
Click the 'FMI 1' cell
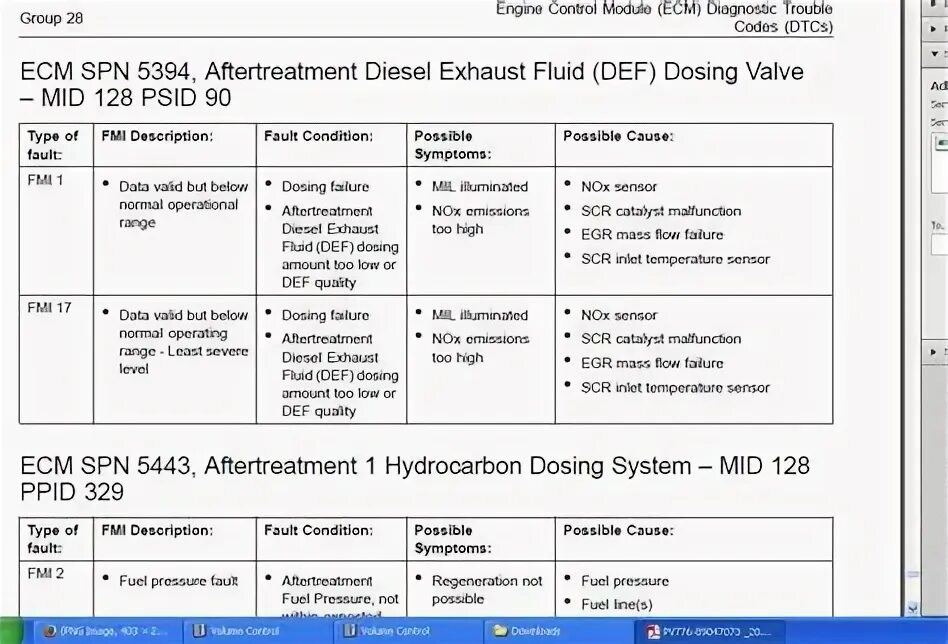coord(45,180)
